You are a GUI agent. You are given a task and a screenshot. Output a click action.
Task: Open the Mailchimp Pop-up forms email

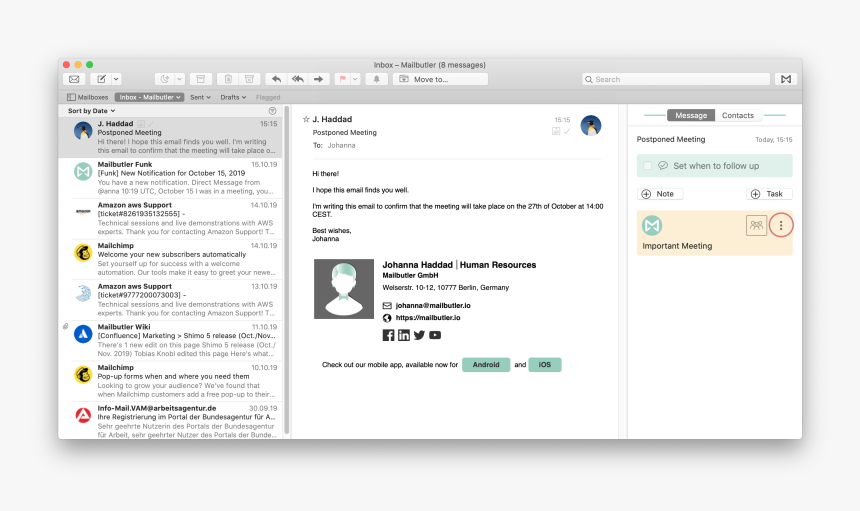pos(171,381)
